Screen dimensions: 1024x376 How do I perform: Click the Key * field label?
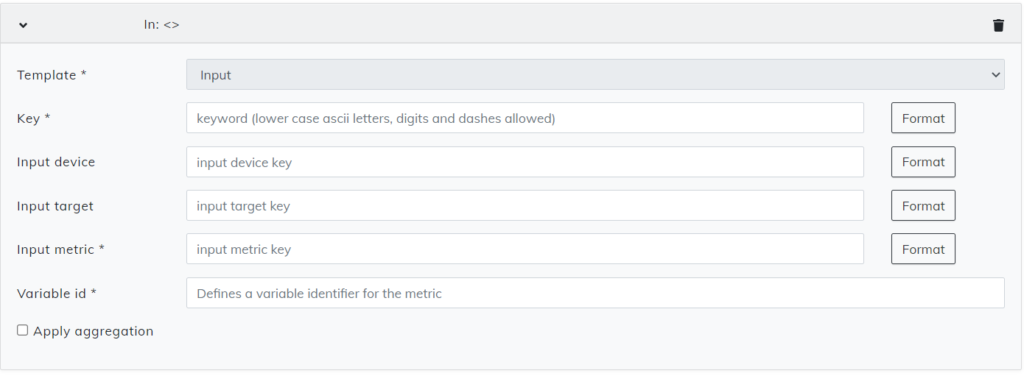(34, 119)
